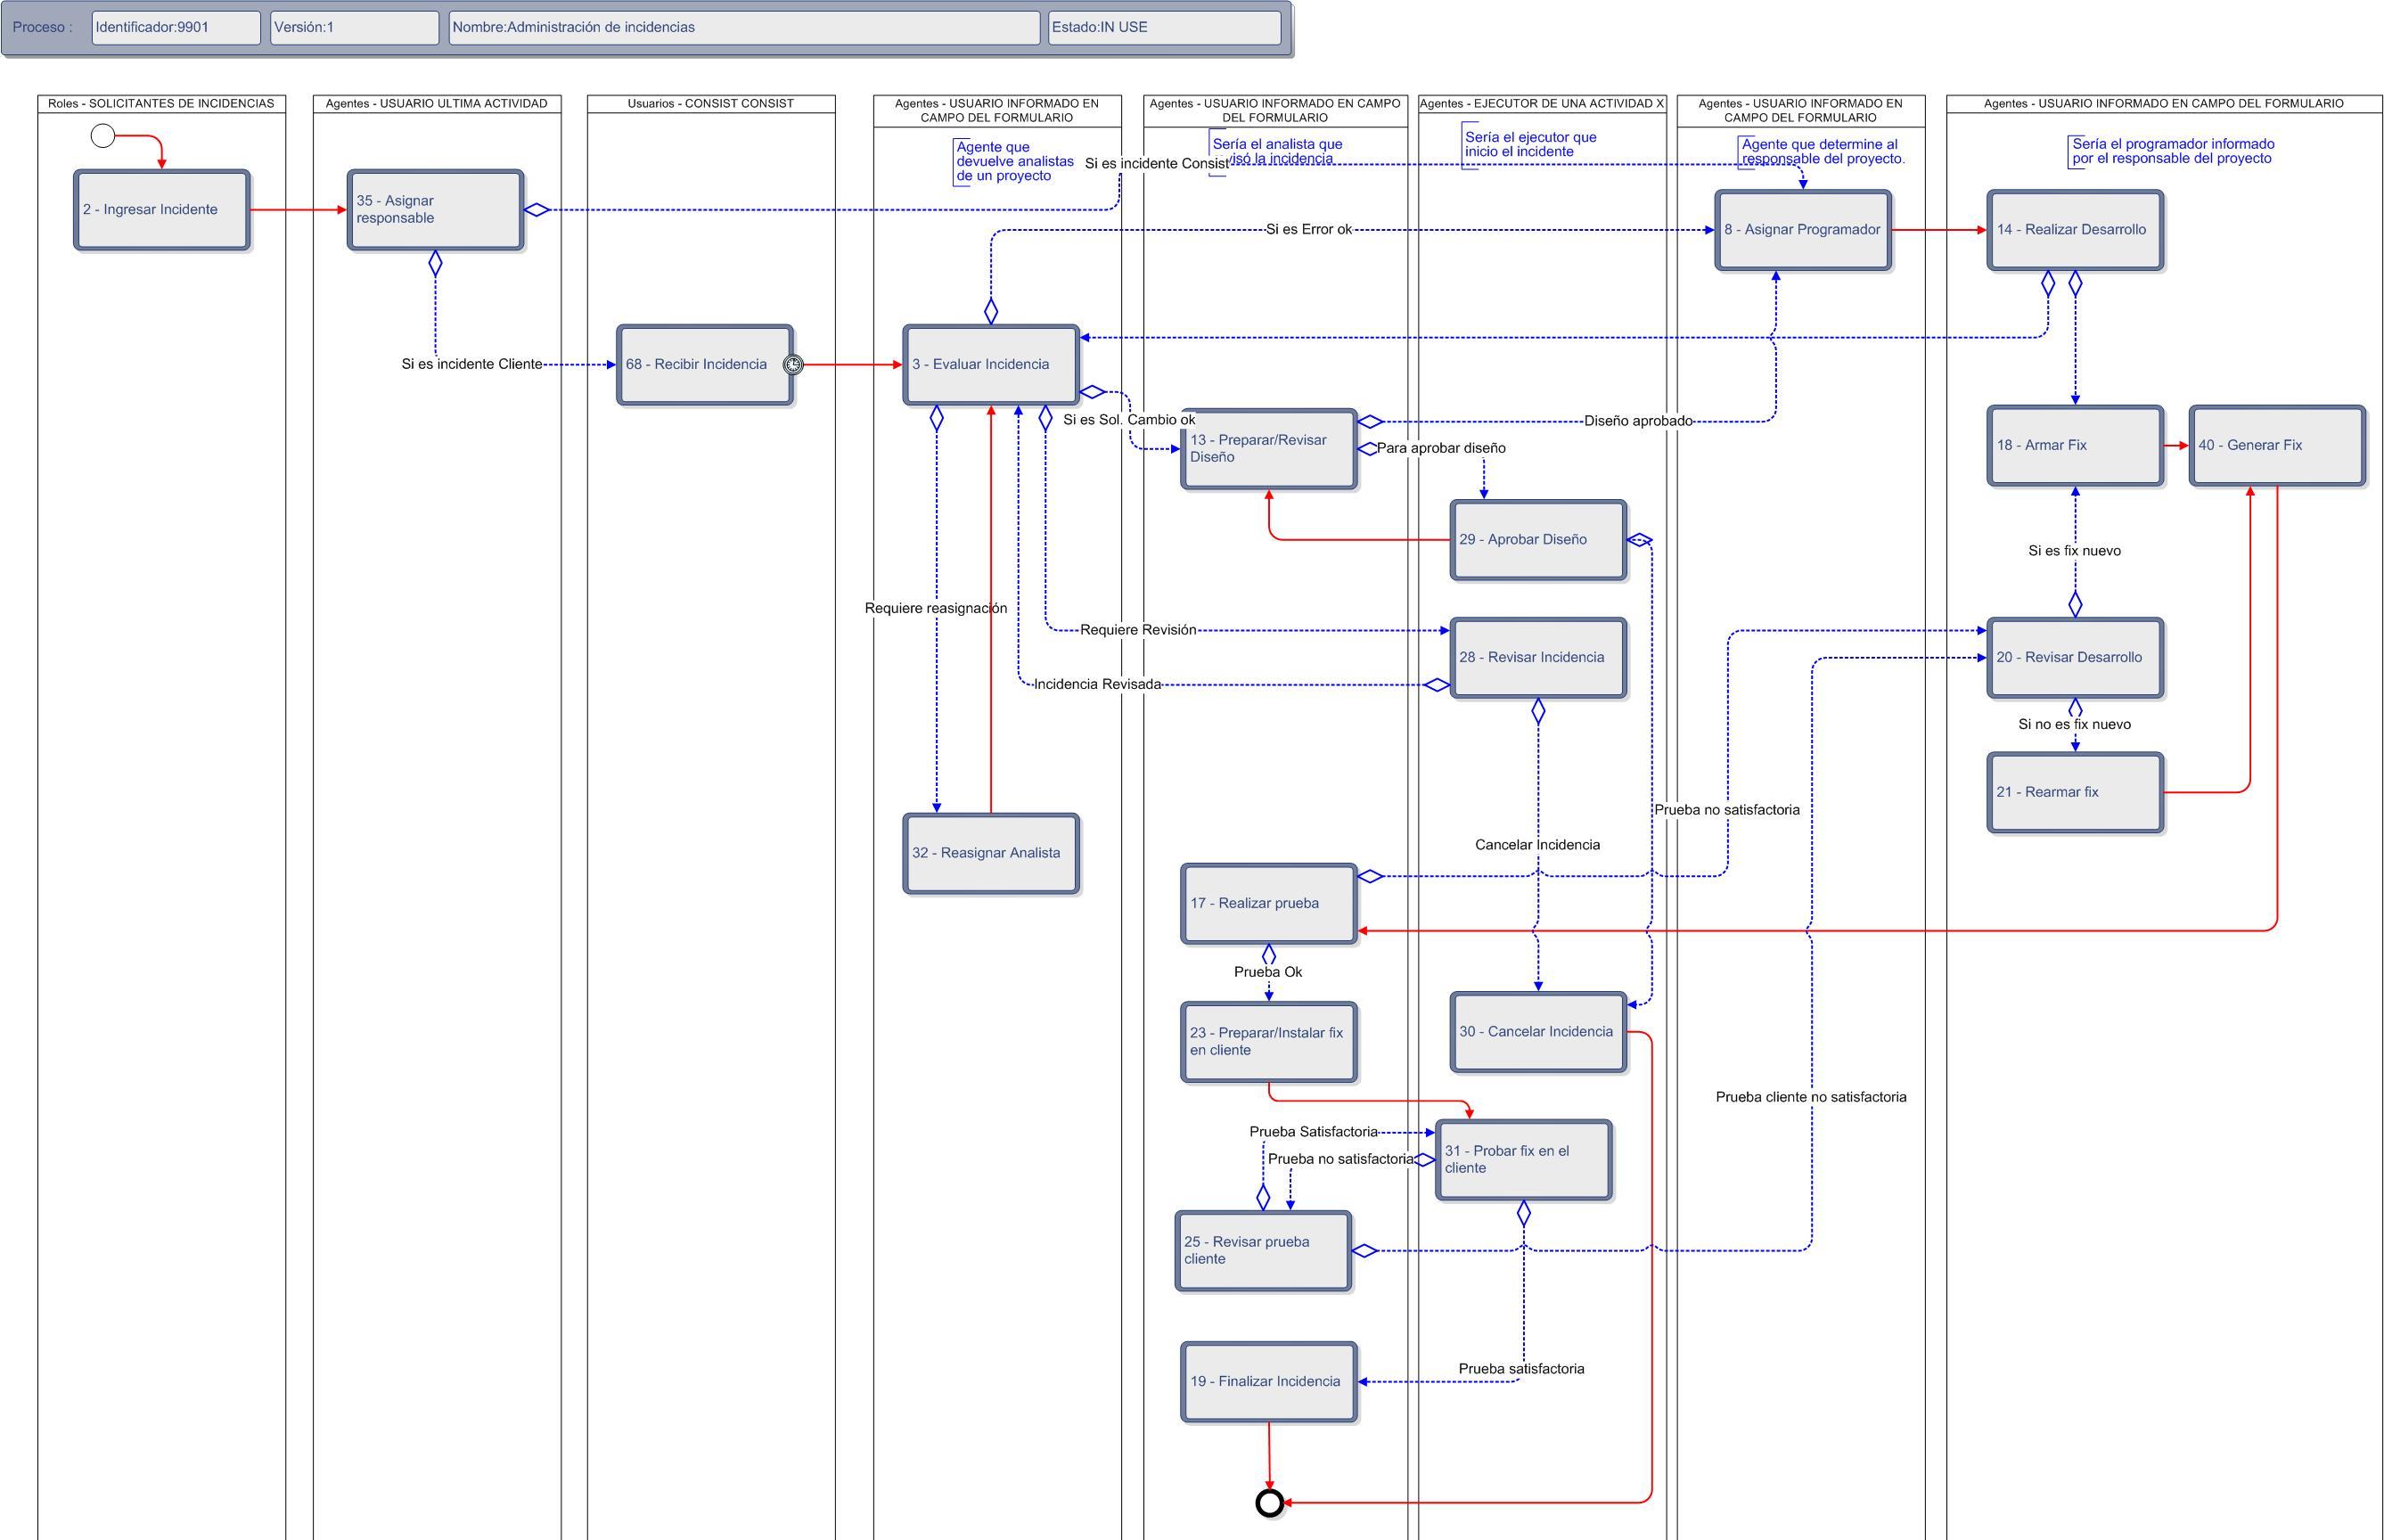Select '31 - Probar fix en el cliente'
This screenshot has height=1540, width=2384.
[1523, 1160]
